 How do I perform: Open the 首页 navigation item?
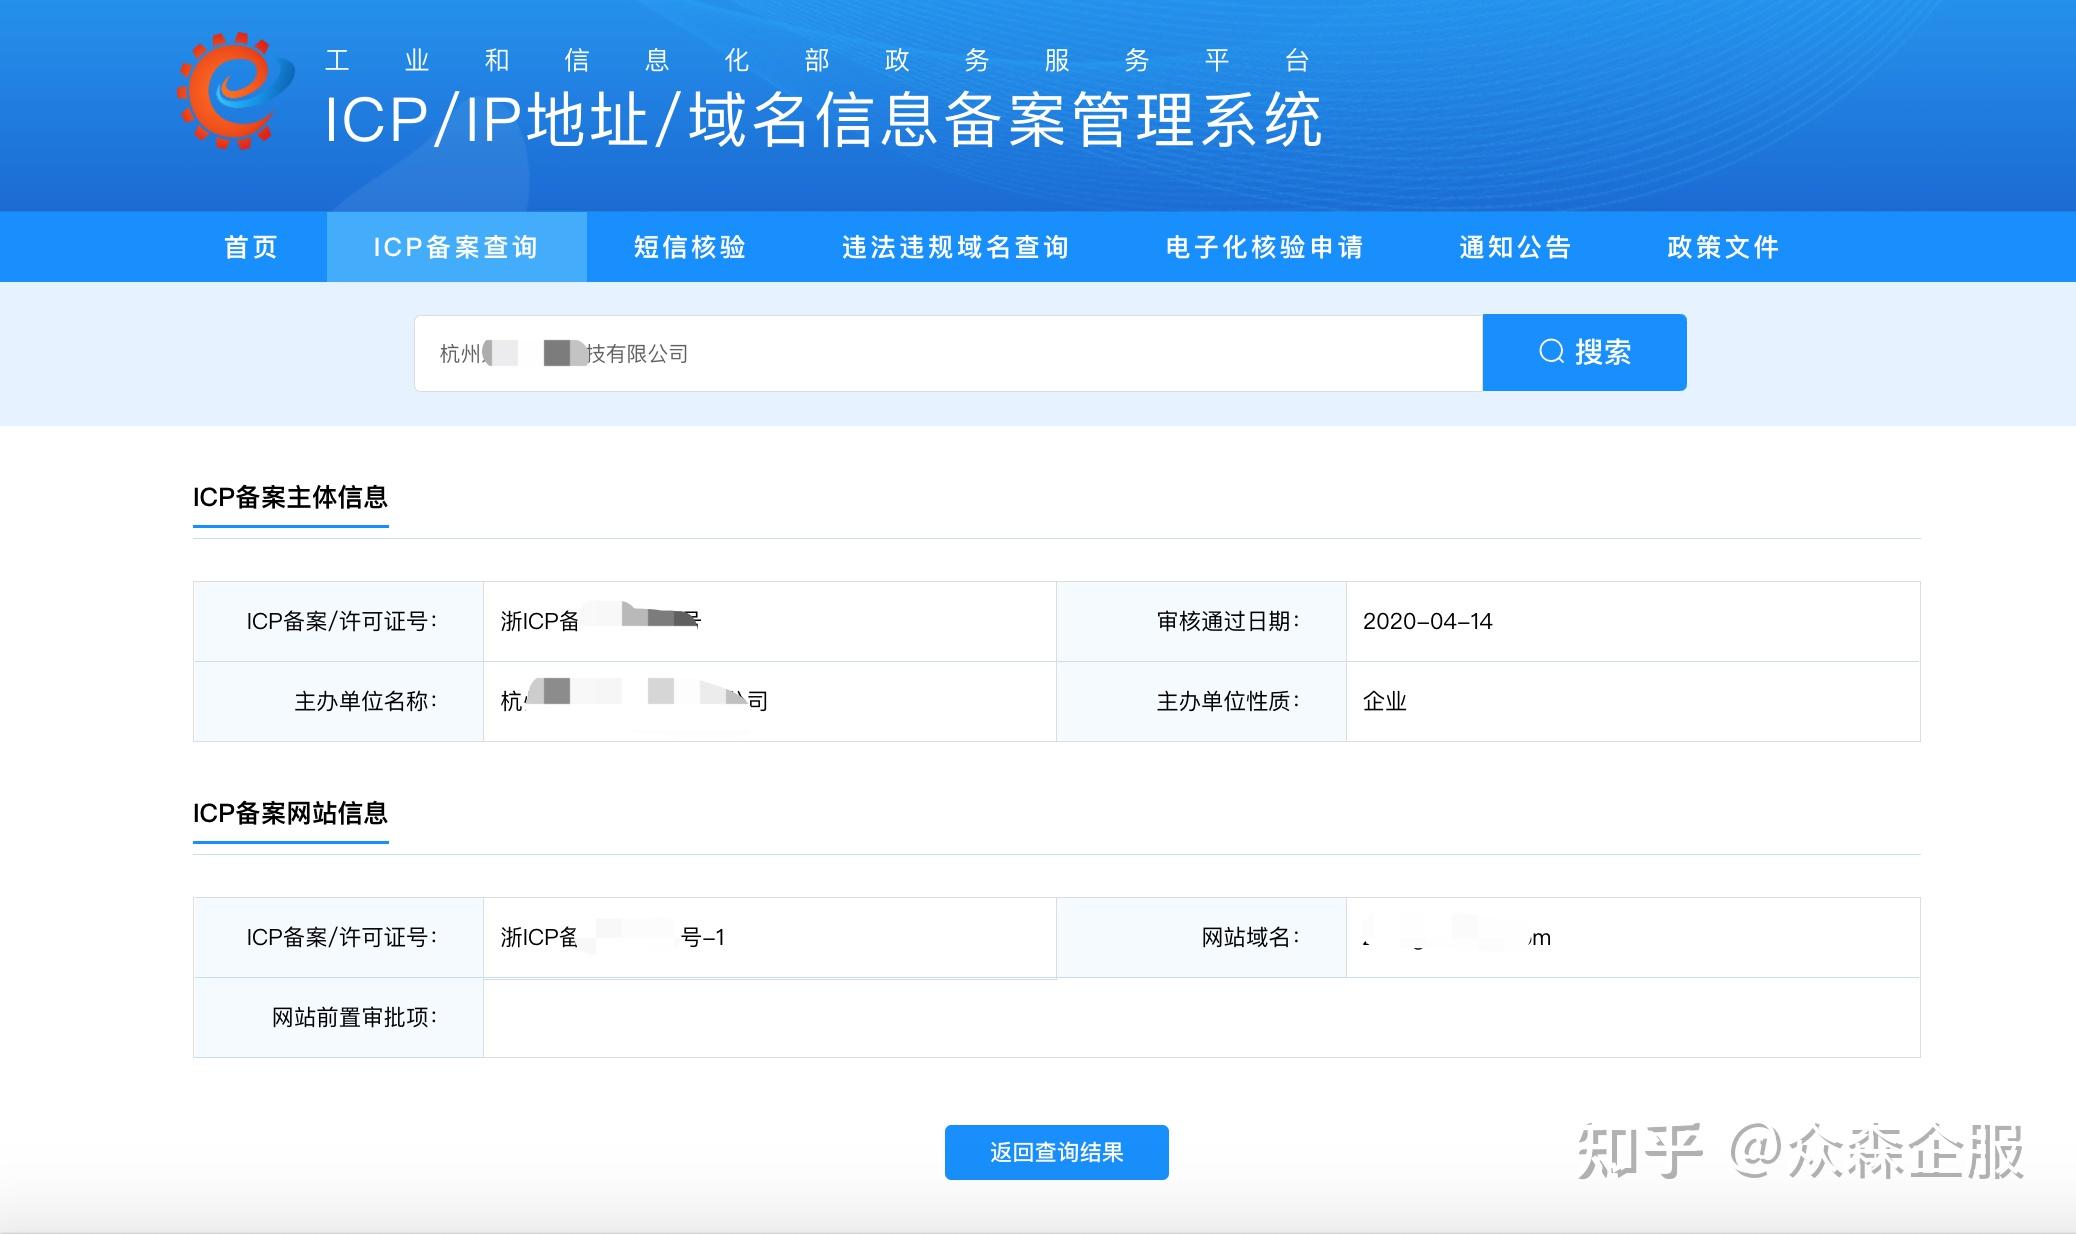(x=252, y=247)
